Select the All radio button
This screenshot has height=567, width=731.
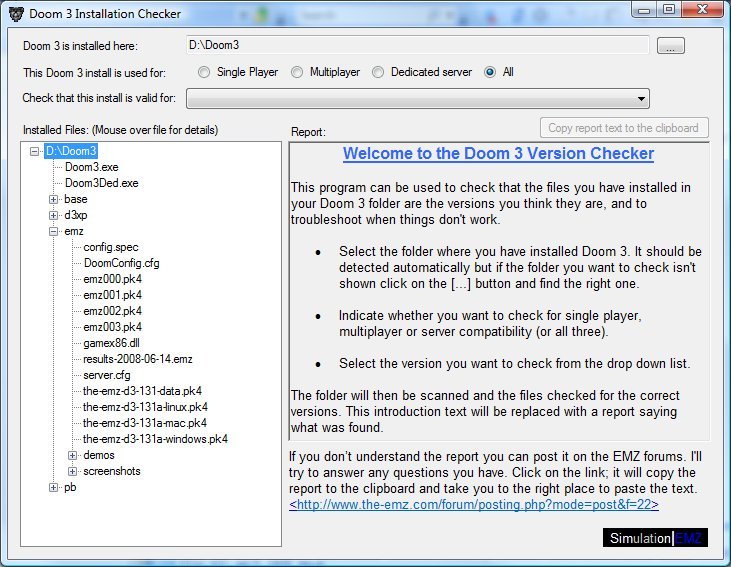click(491, 72)
